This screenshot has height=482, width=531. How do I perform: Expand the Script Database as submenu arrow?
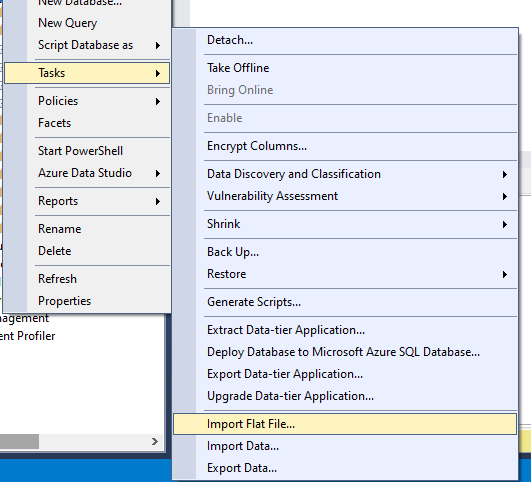pos(158,45)
